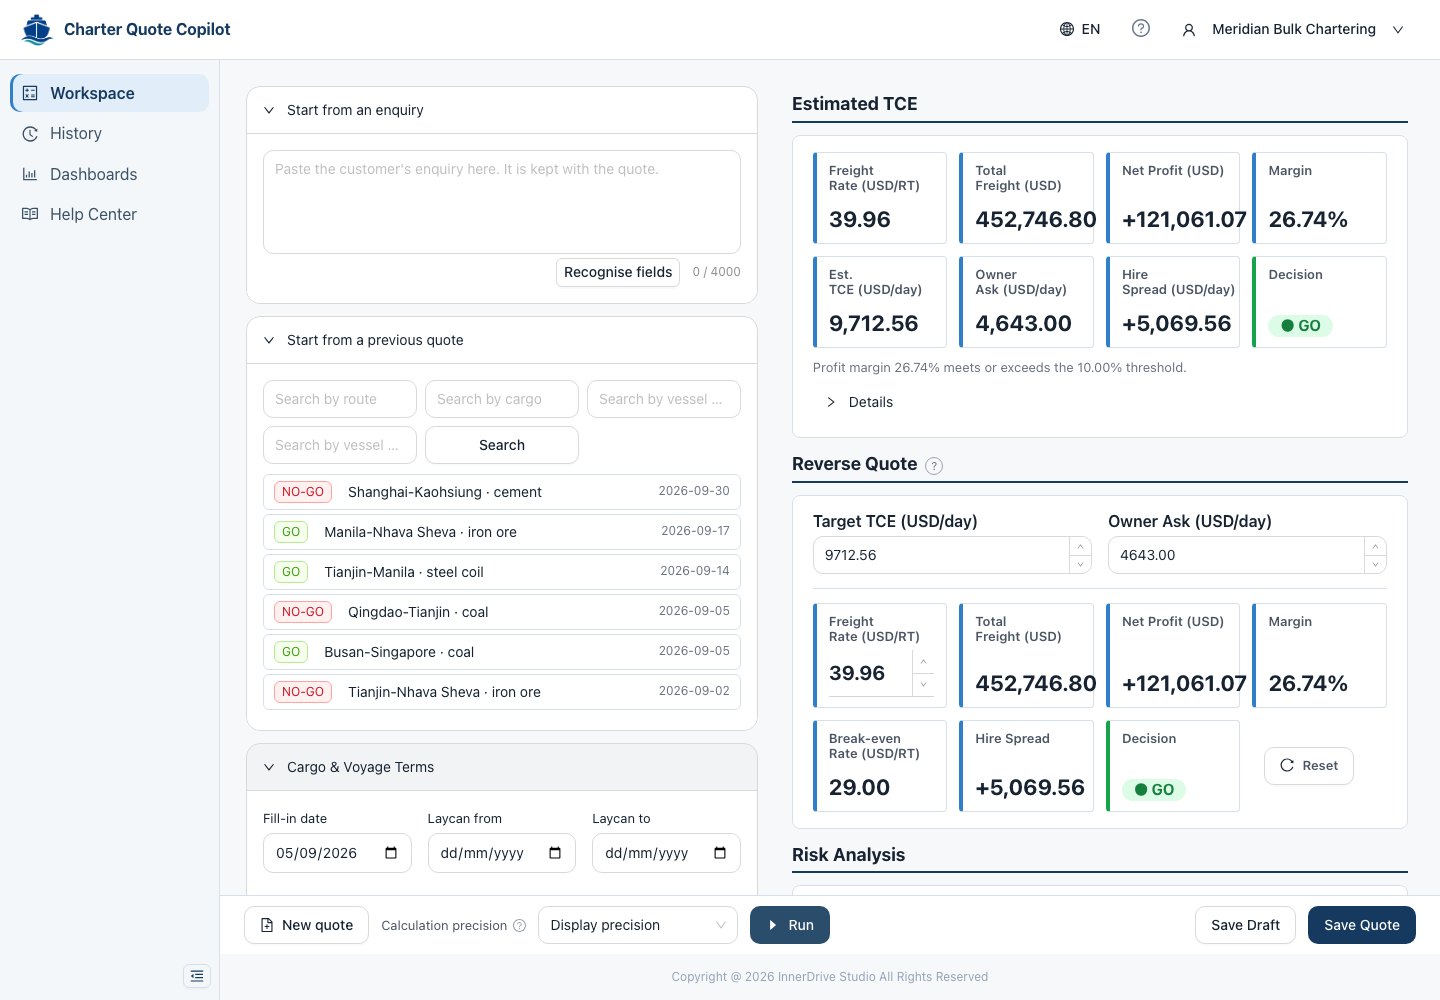Click the ship logo icon
1440x1000 pixels.
coord(37,30)
